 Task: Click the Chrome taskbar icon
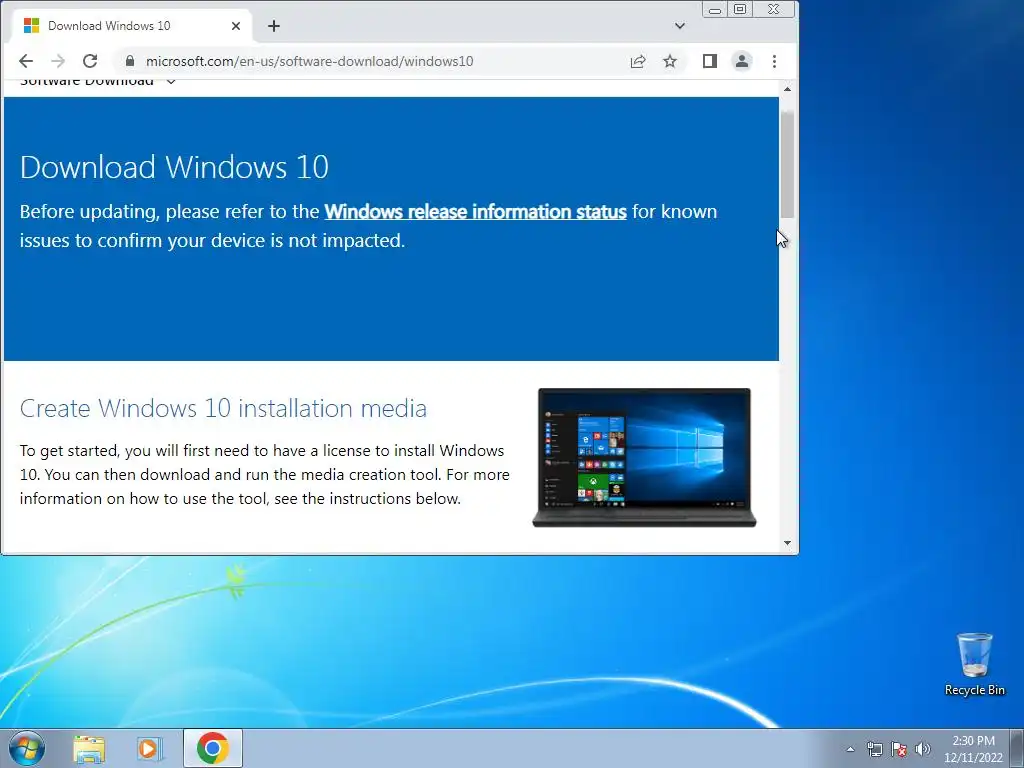(x=212, y=748)
